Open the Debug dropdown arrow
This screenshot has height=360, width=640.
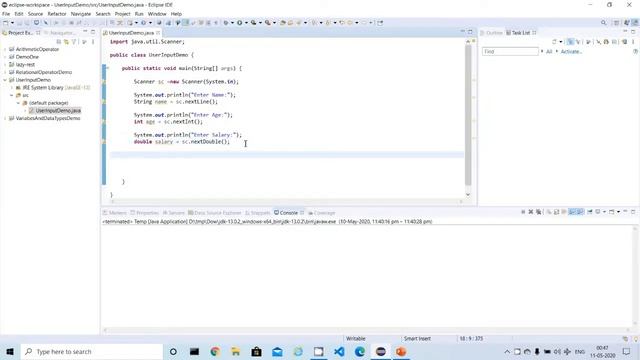(232, 23)
